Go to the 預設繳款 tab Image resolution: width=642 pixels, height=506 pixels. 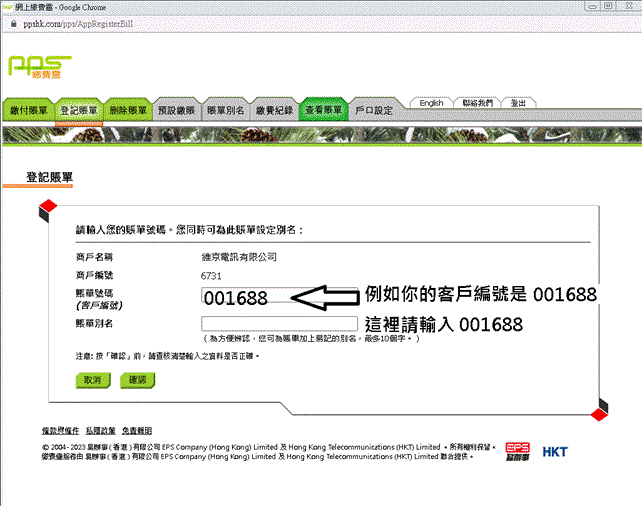pos(176,109)
